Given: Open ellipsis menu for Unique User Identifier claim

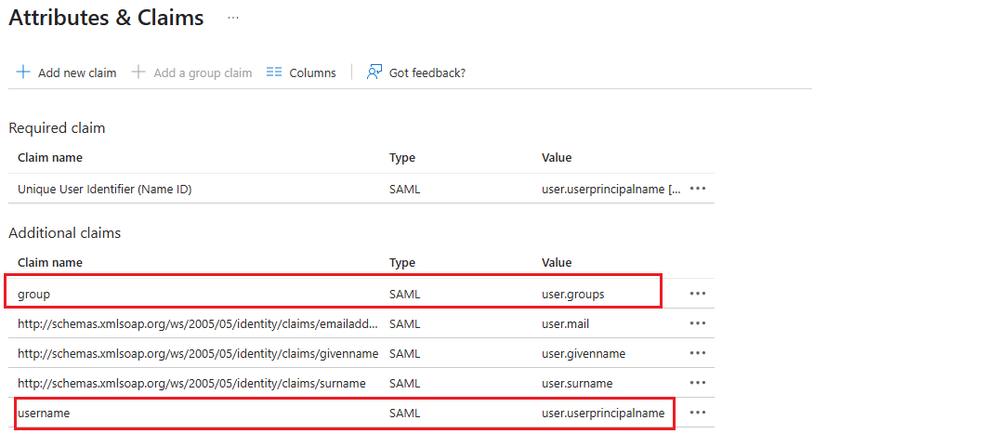Looking at the screenshot, I should pyautogui.click(x=698, y=188).
